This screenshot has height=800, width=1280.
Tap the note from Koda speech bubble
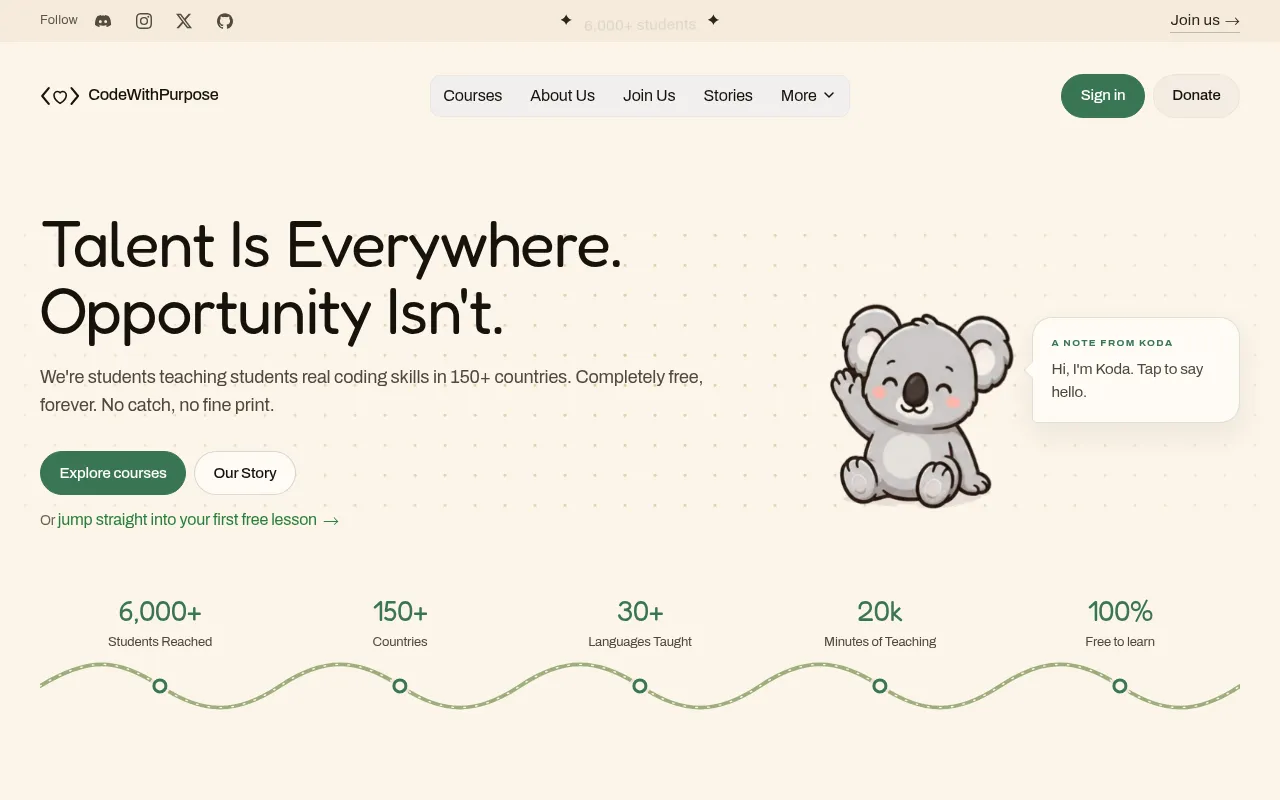(x=1136, y=370)
